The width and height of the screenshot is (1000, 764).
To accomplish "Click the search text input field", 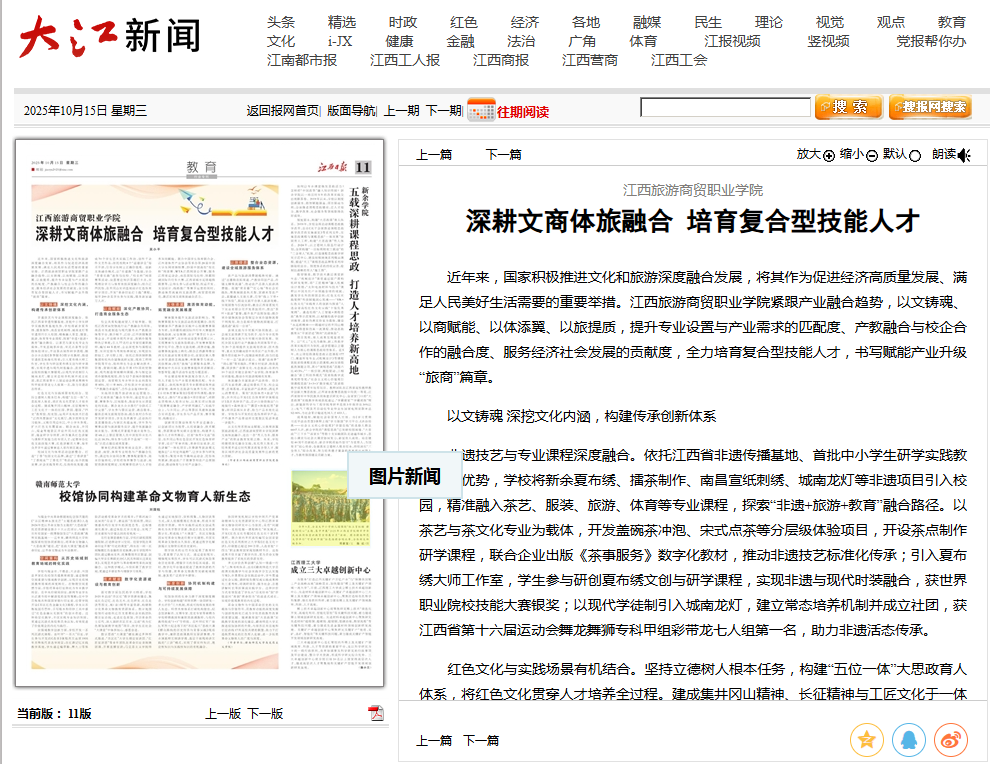I will [x=725, y=107].
